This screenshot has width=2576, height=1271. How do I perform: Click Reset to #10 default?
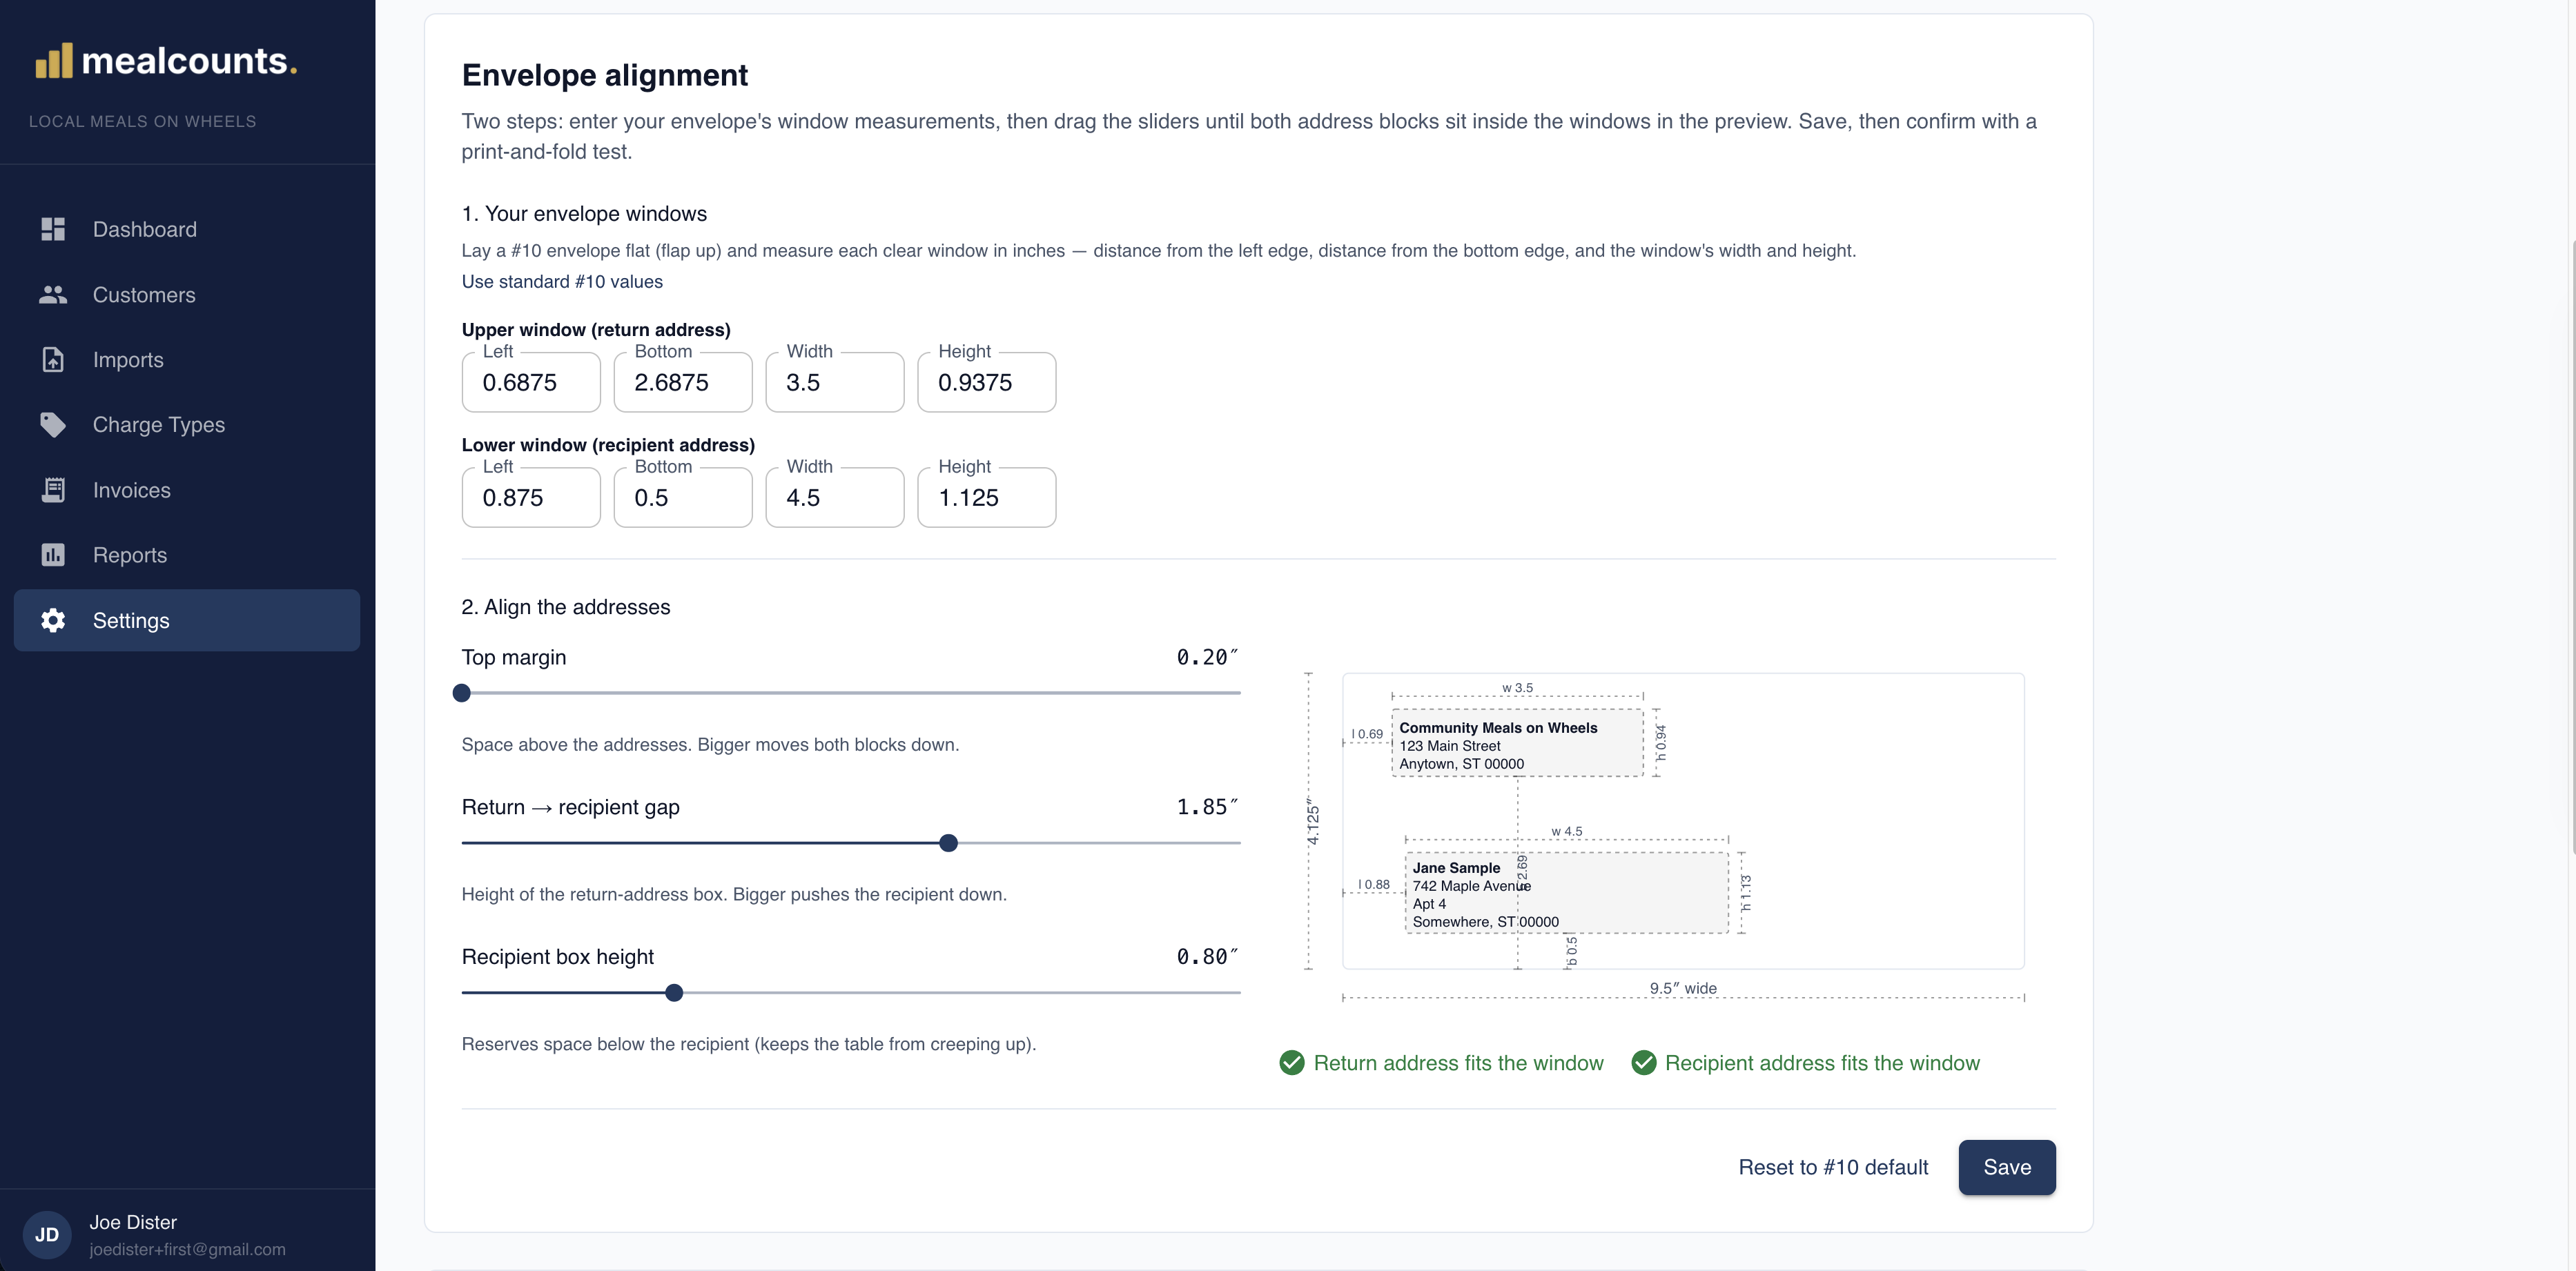pyautogui.click(x=1833, y=1167)
